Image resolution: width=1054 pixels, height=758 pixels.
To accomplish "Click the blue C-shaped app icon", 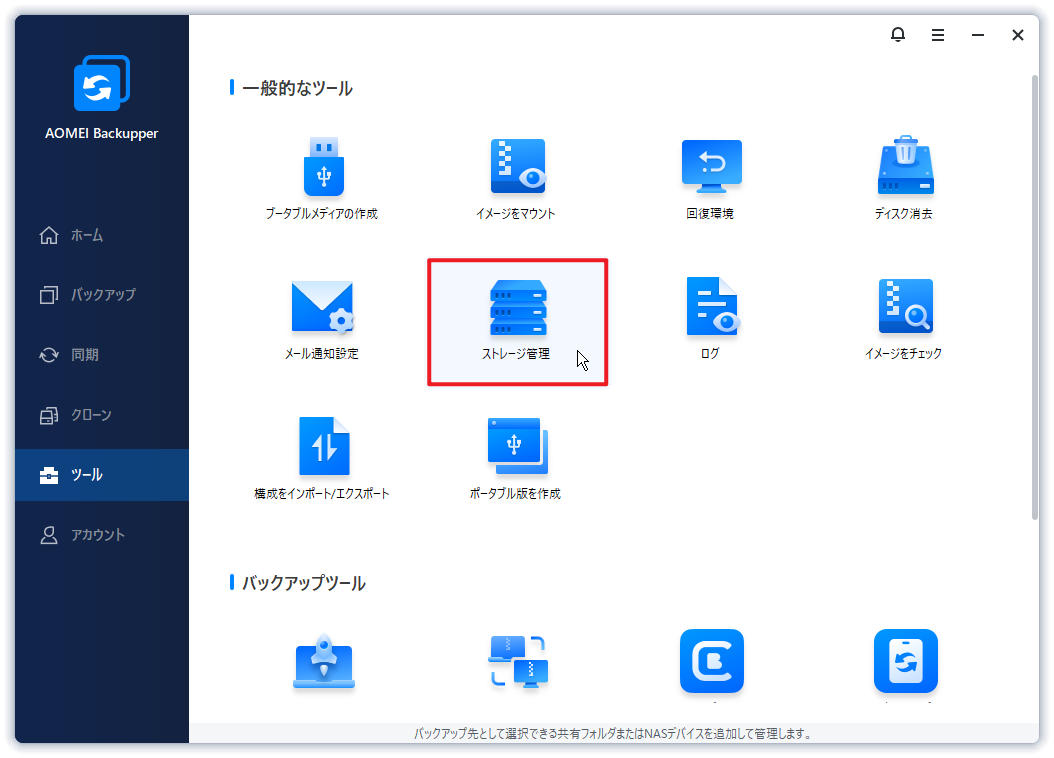I will [712, 661].
